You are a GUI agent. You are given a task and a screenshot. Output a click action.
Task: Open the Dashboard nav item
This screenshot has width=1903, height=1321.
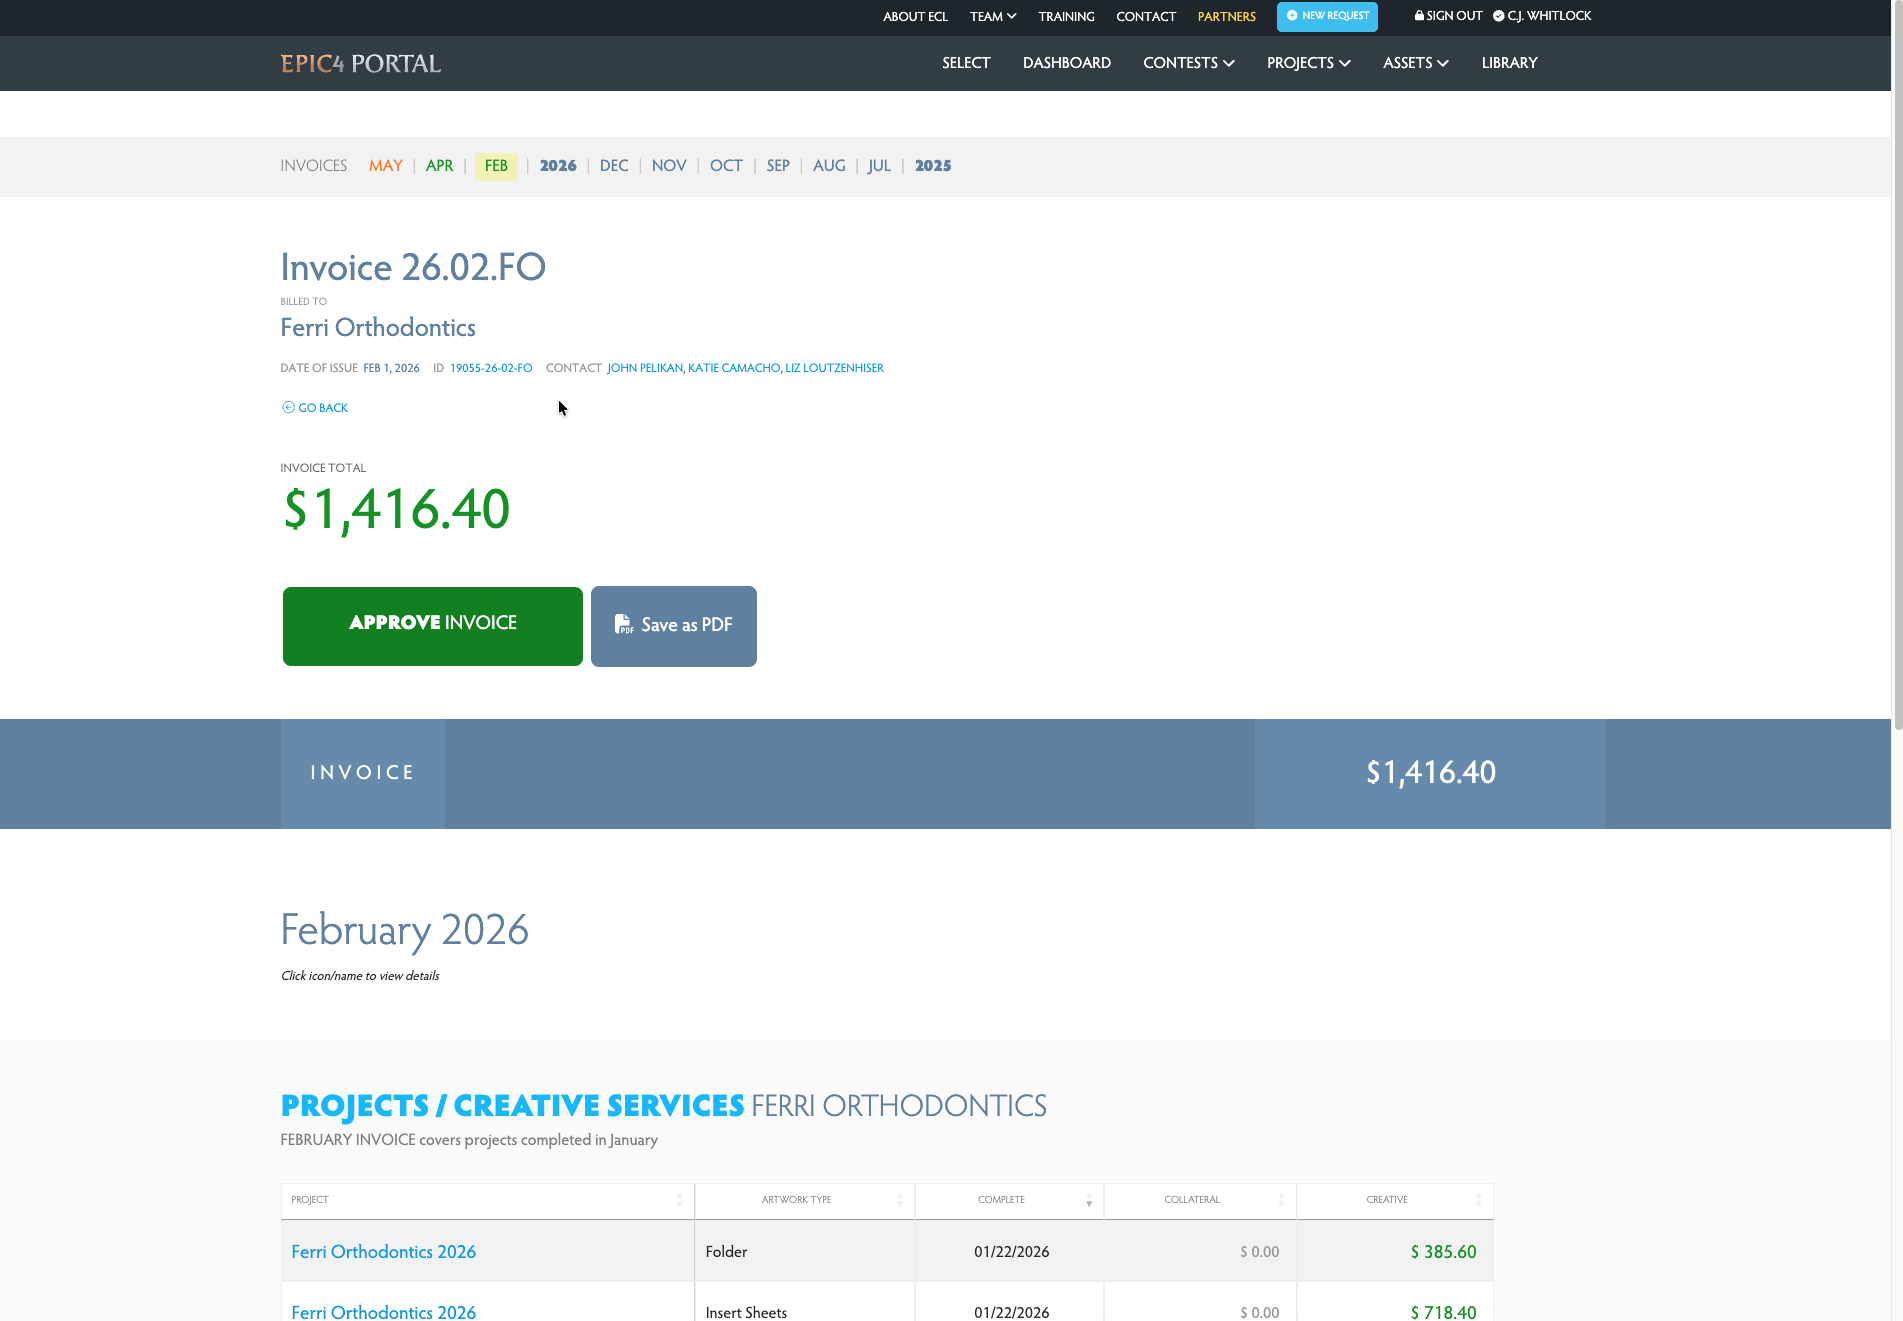point(1067,63)
